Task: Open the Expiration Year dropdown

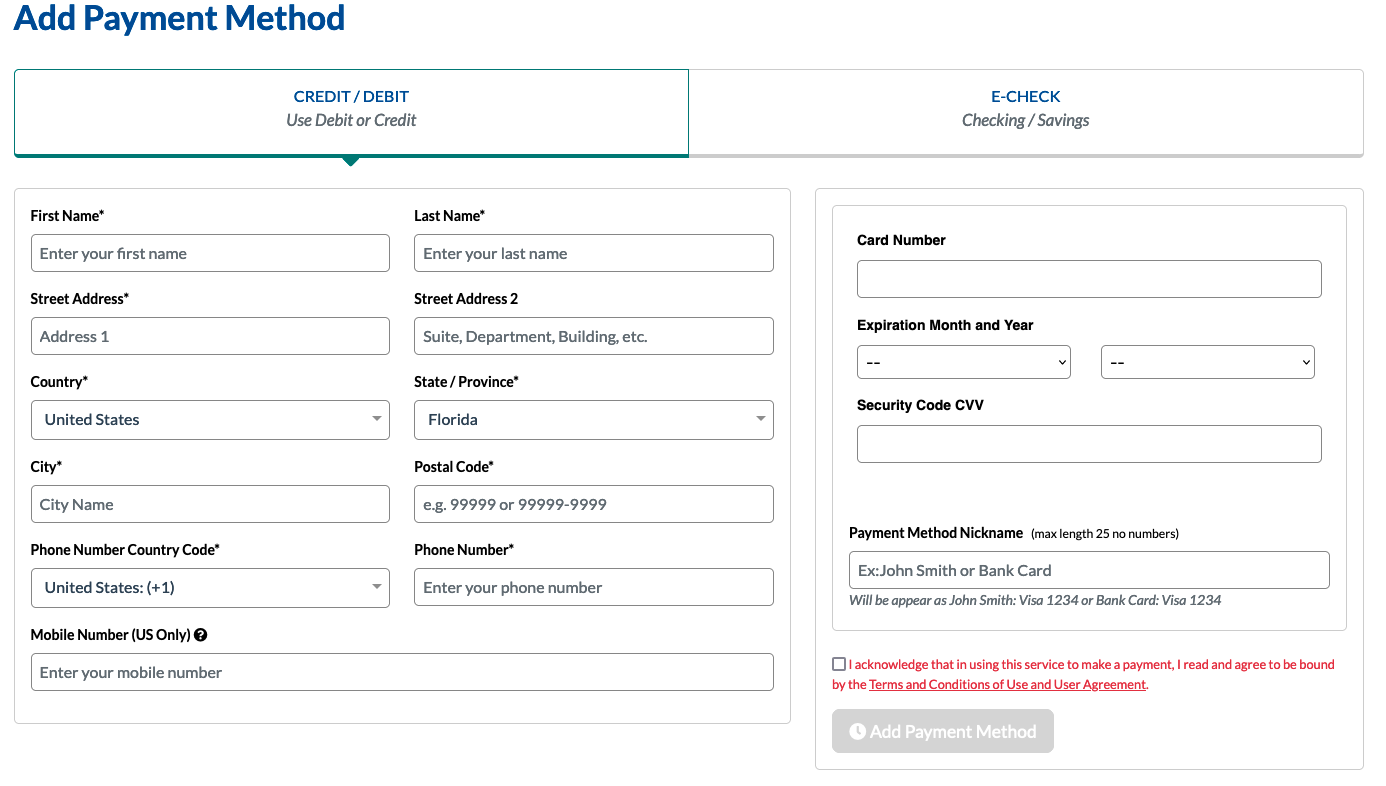Action: [x=1207, y=361]
